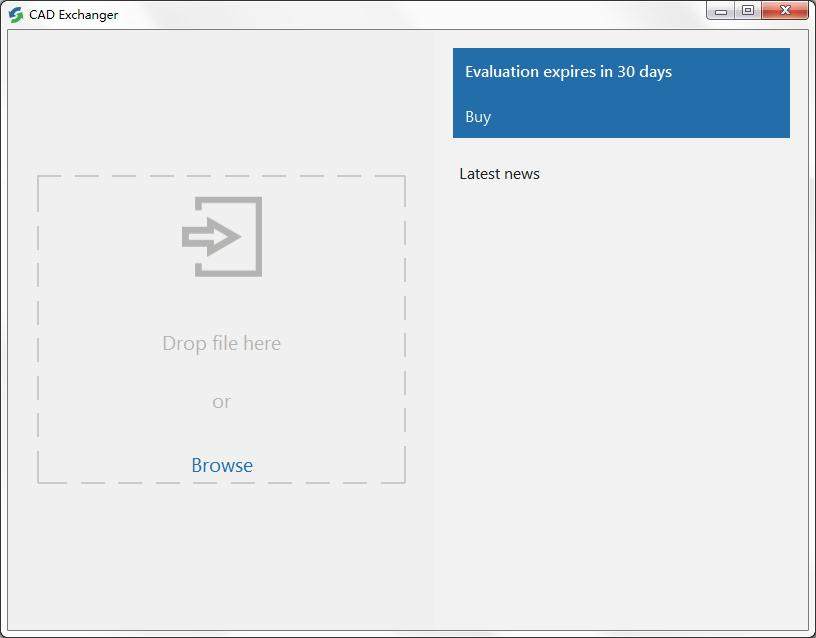Maximize the CAD Exchanger window
This screenshot has height=638, width=816.
[747, 11]
